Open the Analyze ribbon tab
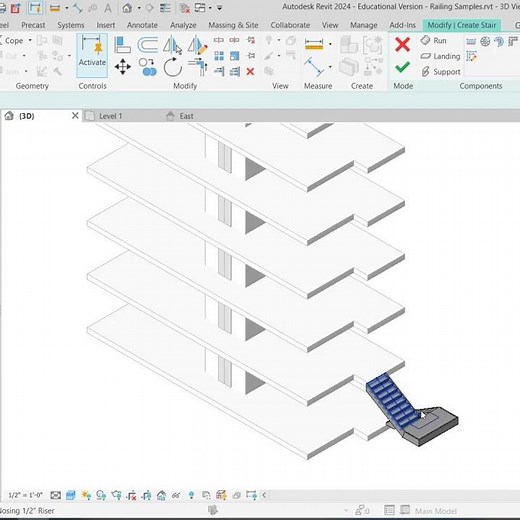This screenshot has height=520, width=520. 183,25
